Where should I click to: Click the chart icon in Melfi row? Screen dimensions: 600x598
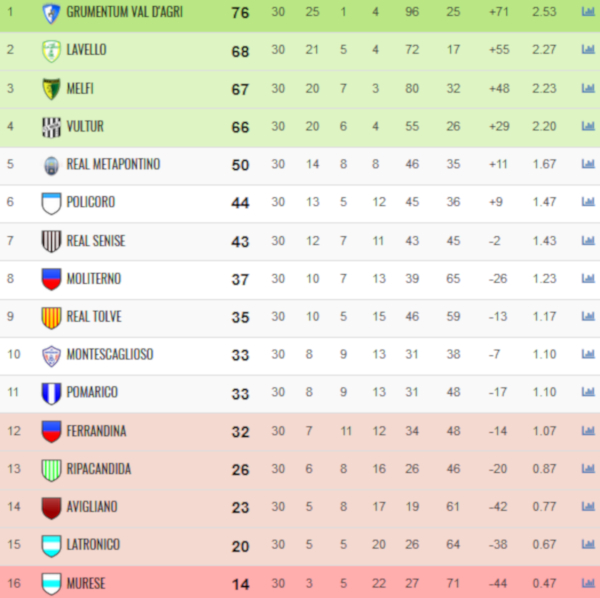(x=588, y=88)
